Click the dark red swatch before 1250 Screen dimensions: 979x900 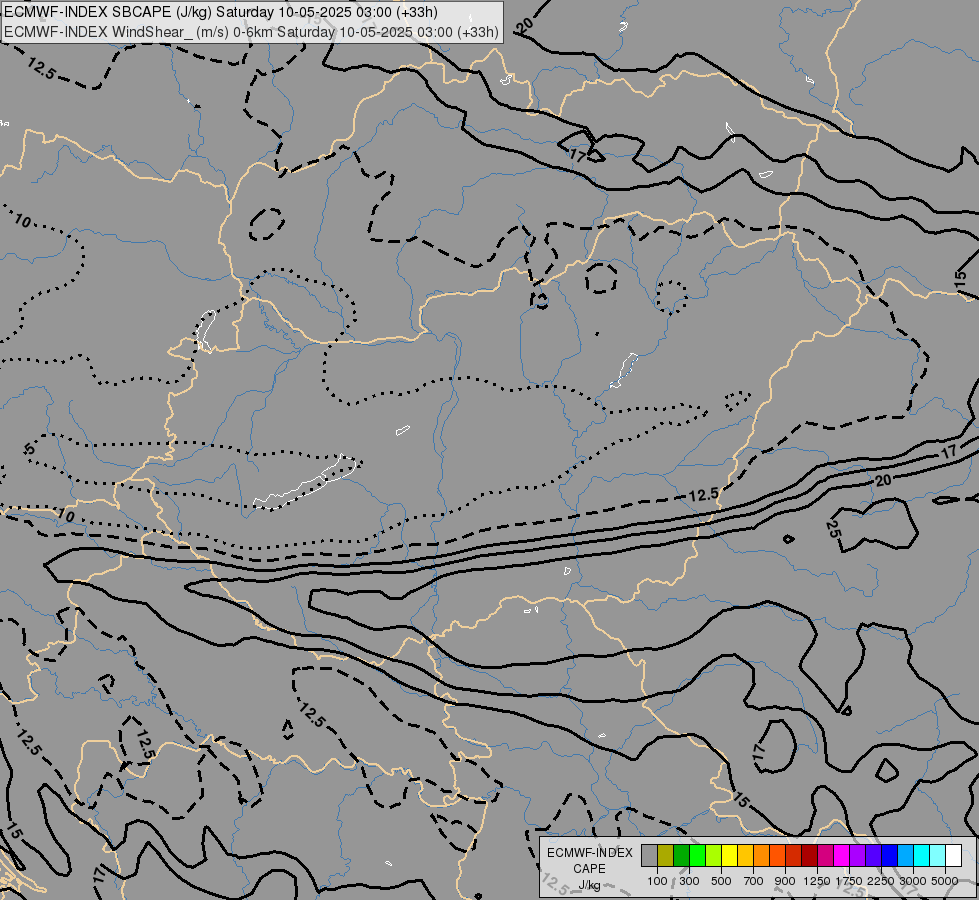(809, 855)
